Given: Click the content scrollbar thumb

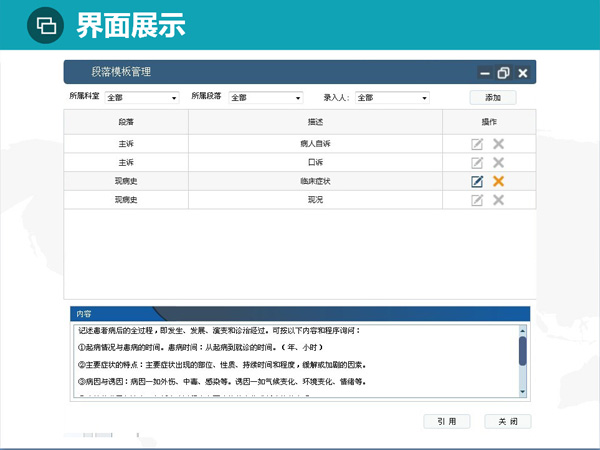Looking at the screenshot, I should (522, 351).
